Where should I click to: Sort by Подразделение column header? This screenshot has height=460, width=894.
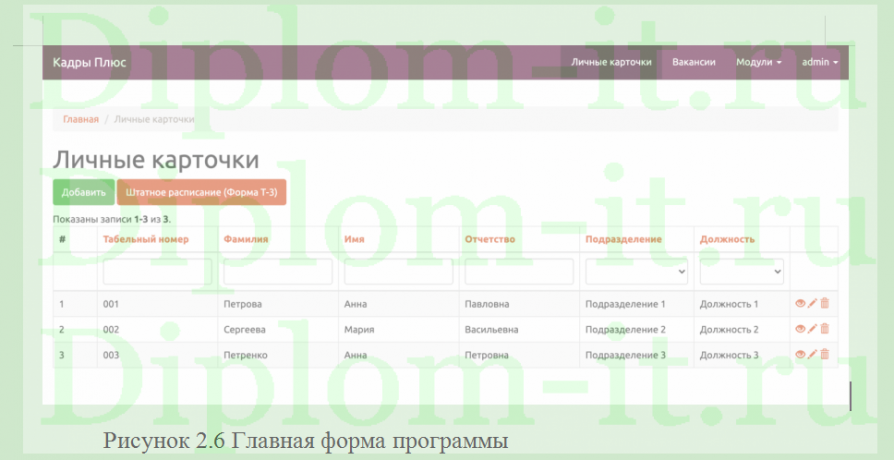[x=624, y=239]
